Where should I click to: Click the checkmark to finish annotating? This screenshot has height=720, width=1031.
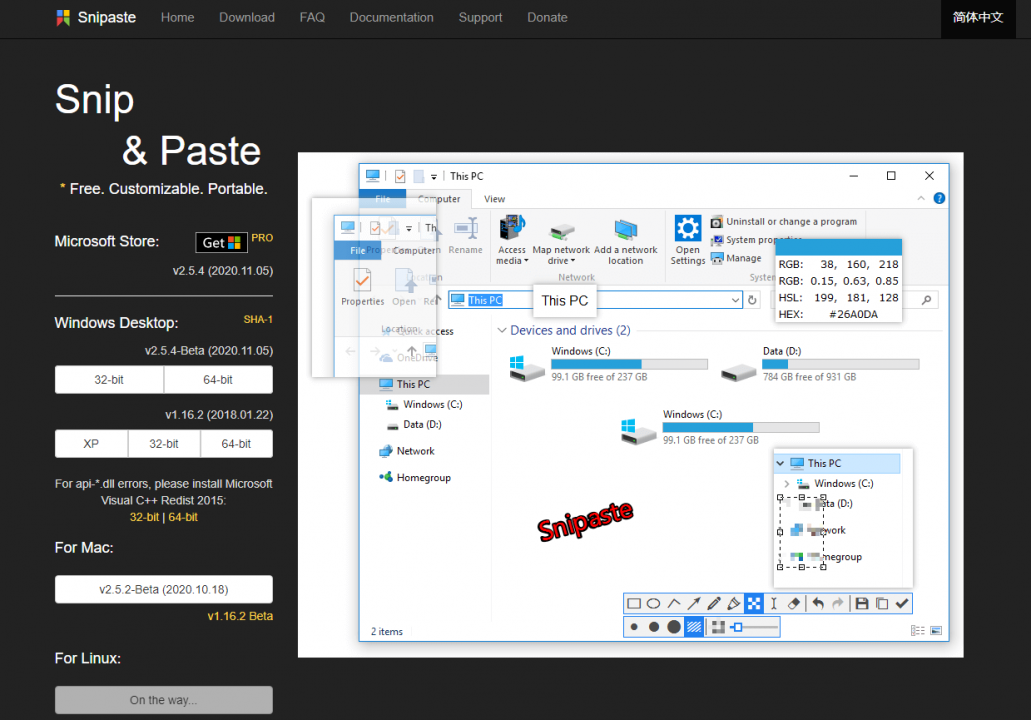(902, 604)
